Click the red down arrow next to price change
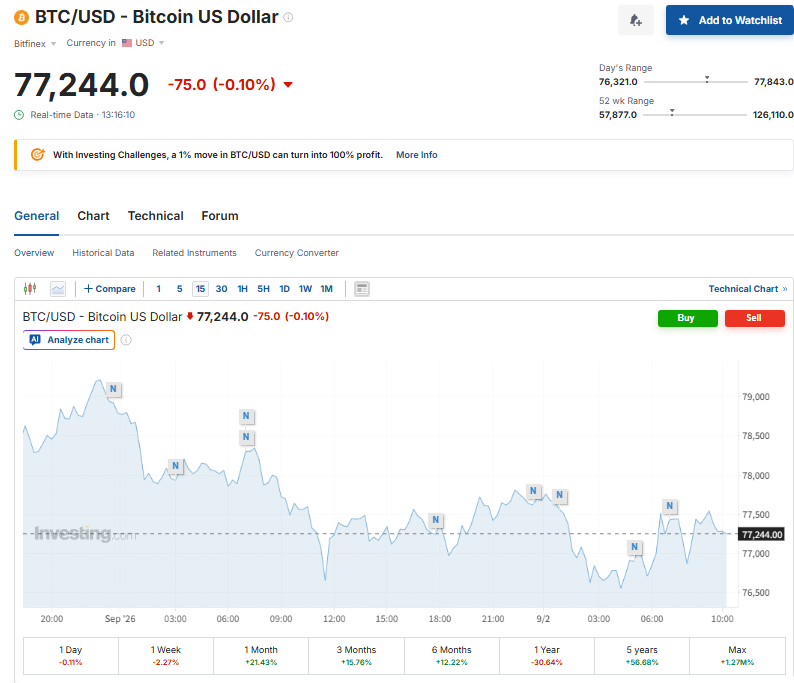Image resolution: width=794 pixels, height=683 pixels. pos(288,85)
